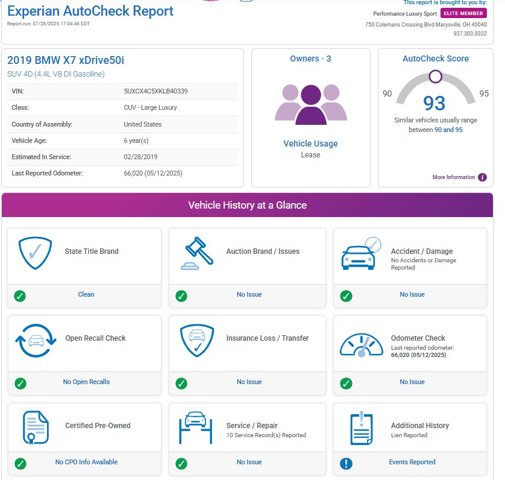Click the Experian AutoCheck Report title
The image size is (505, 480).
pos(90,11)
